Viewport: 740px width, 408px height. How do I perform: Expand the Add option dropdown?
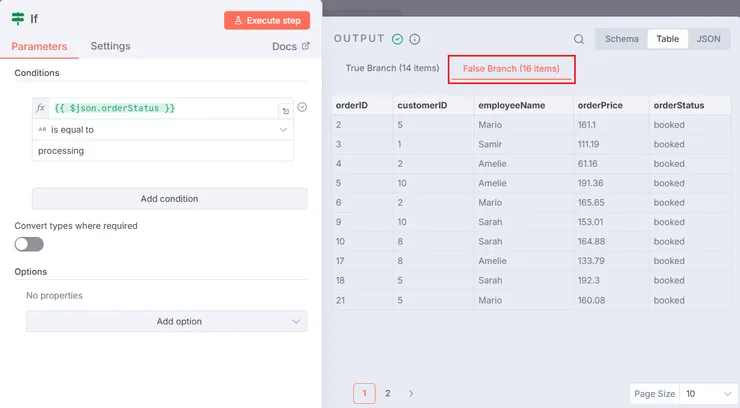click(166, 321)
